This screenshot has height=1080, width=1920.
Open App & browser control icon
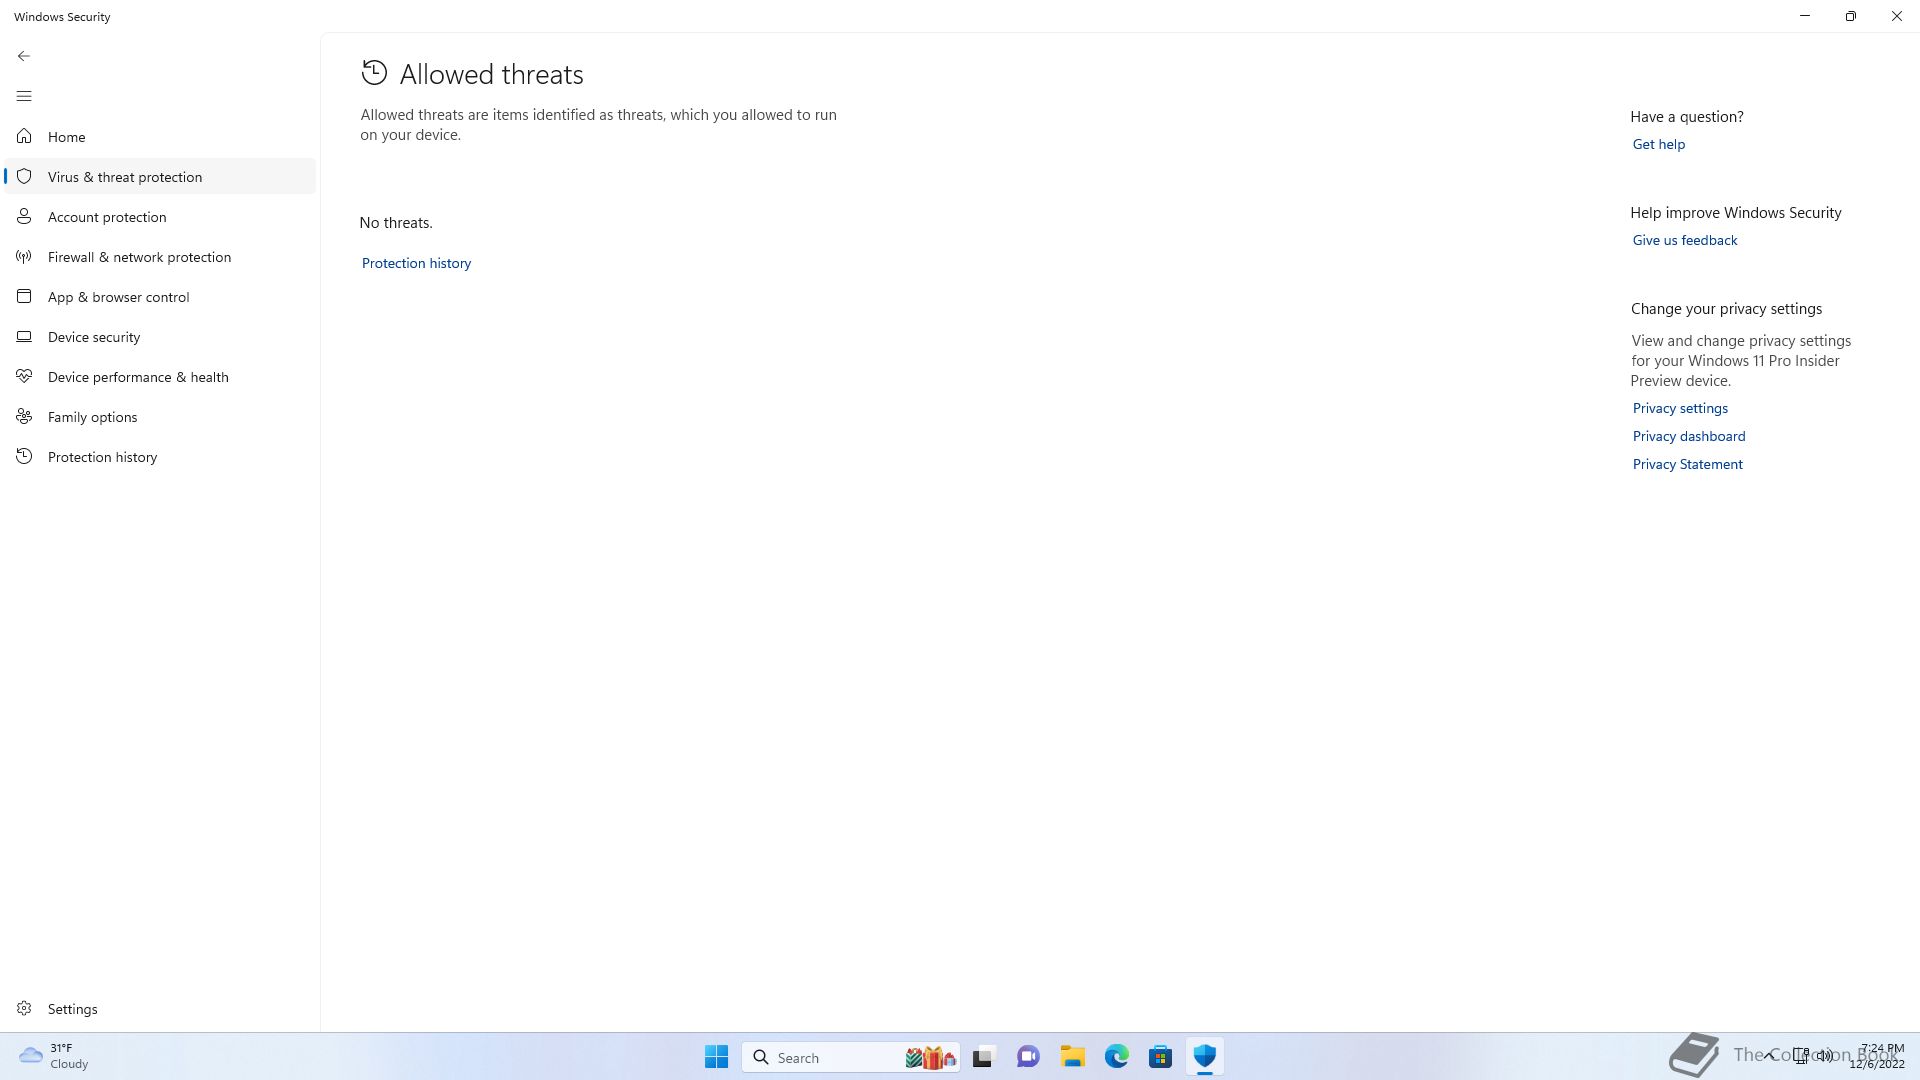tap(24, 297)
